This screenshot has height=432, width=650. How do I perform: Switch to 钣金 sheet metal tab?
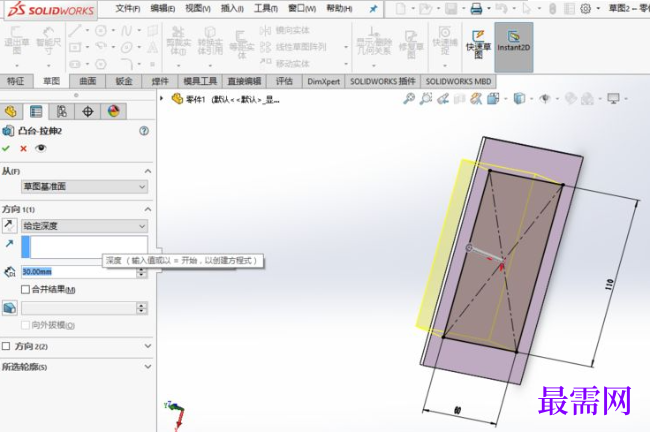[x=124, y=81]
